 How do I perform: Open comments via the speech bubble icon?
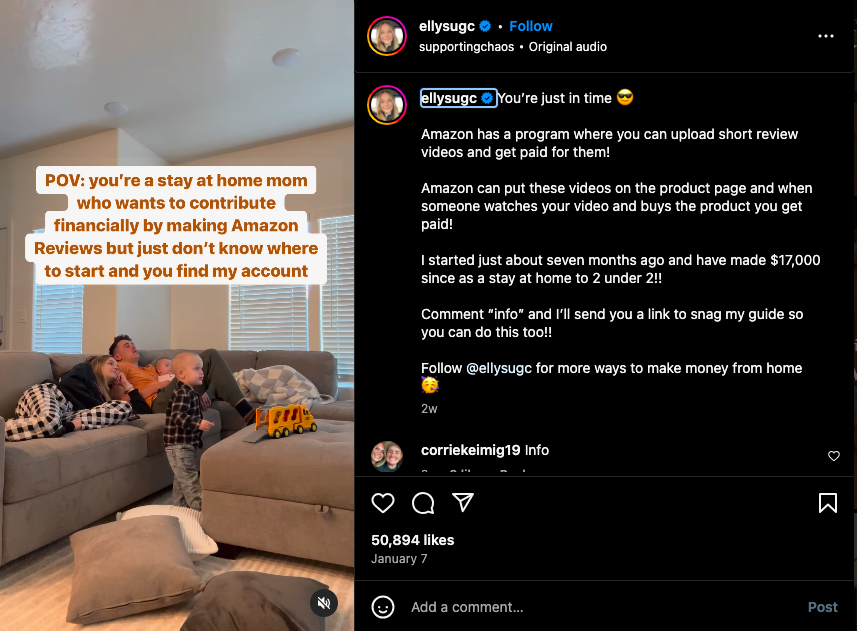pos(423,503)
